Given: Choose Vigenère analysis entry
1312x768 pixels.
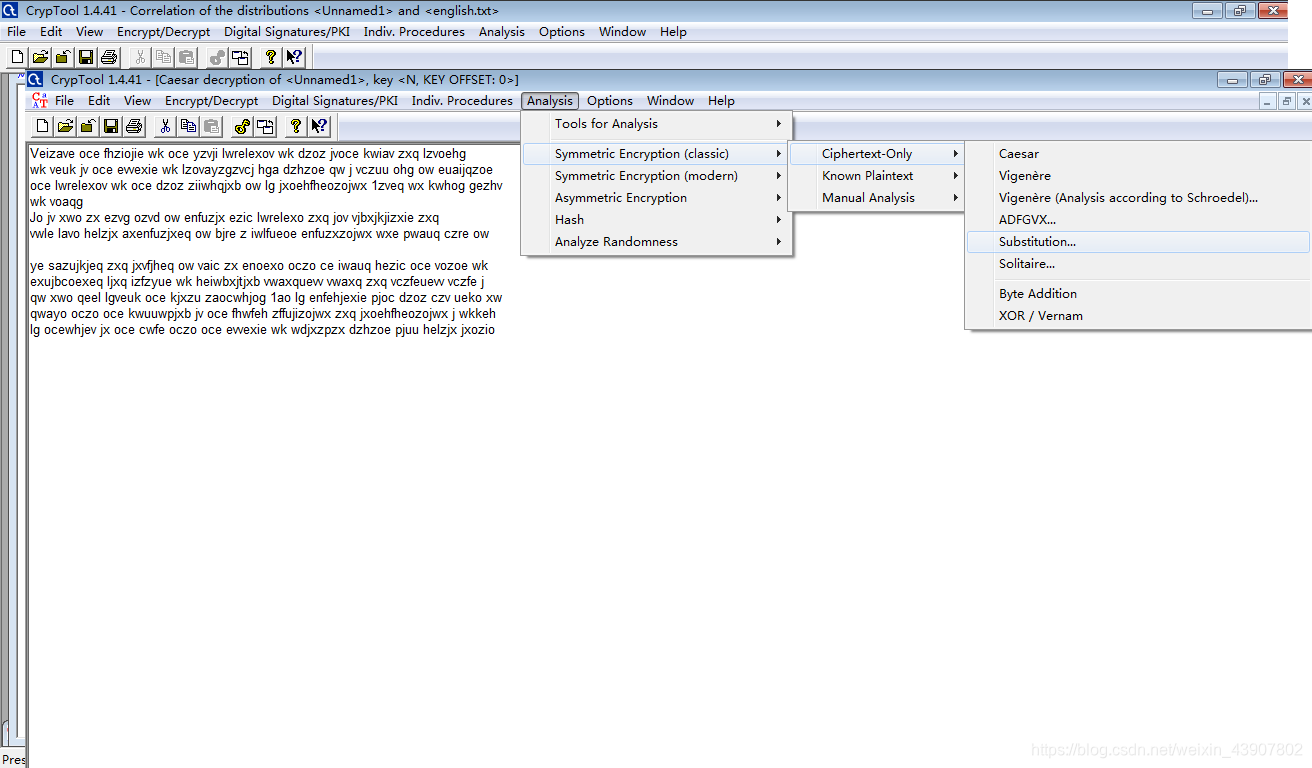Looking at the screenshot, I should coord(1138,176).
